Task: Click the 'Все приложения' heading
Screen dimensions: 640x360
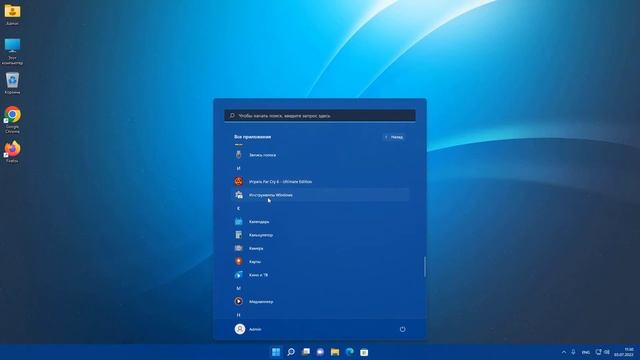Action: pyautogui.click(x=253, y=137)
